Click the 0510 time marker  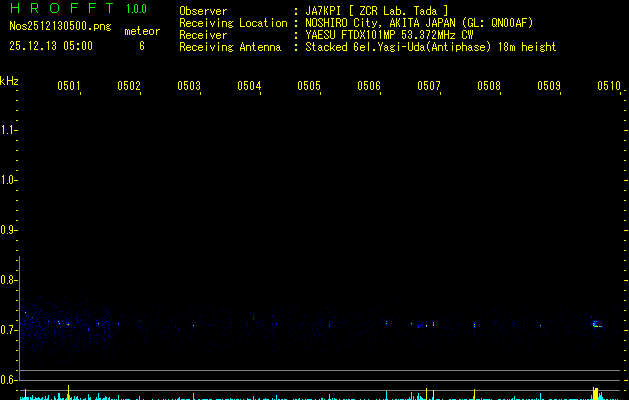click(x=609, y=86)
